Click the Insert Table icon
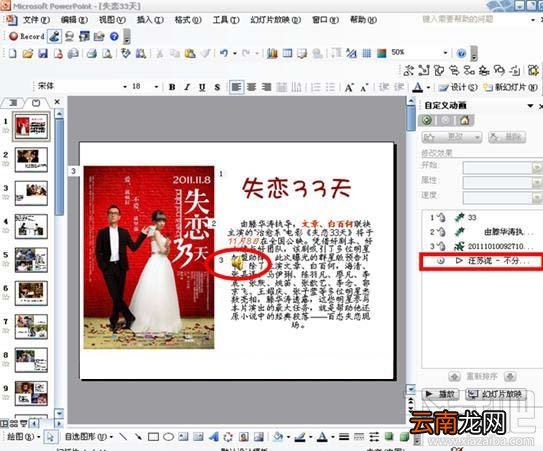The width and height of the screenshot is (543, 451). pyautogui.click(x=287, y=53)
